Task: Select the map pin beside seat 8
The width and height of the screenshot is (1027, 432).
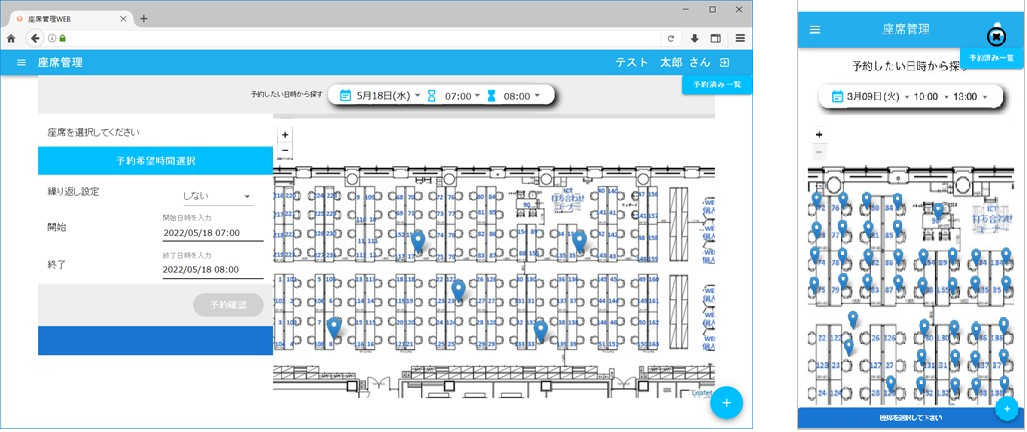Action: [334, 327]
